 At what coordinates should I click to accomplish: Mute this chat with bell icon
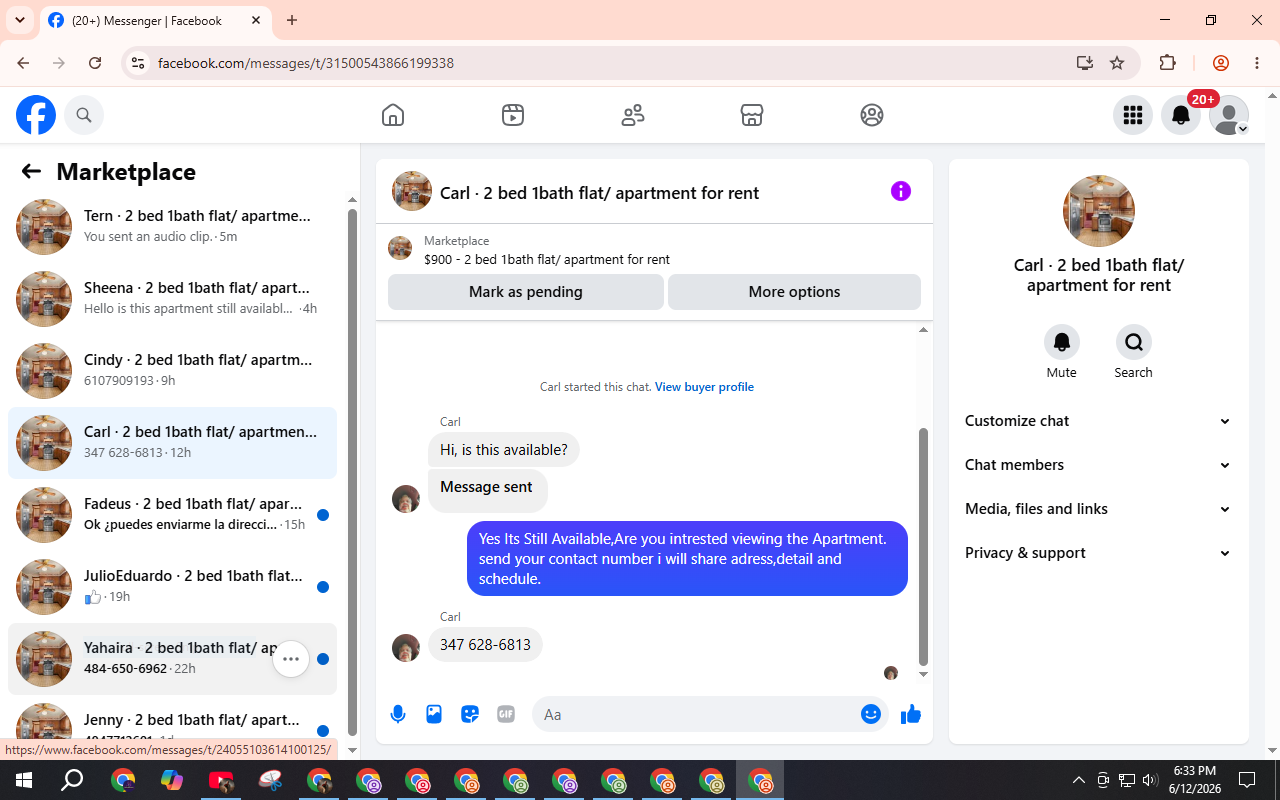[1062, 342]
